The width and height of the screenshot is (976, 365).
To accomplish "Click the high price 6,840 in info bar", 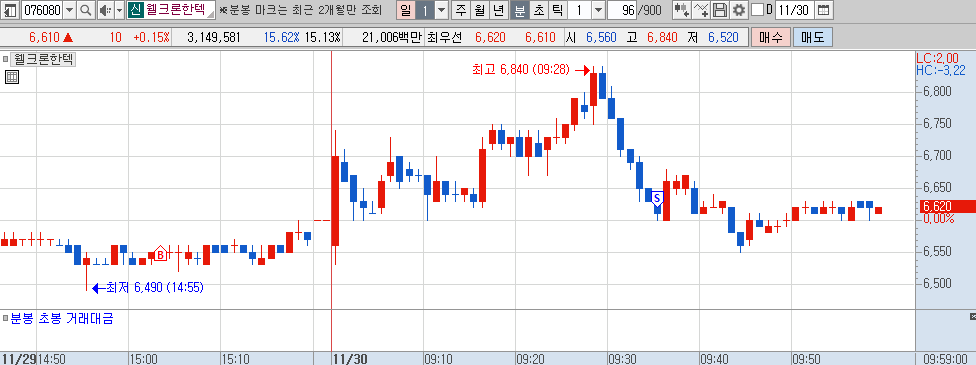I will point(662,37).
